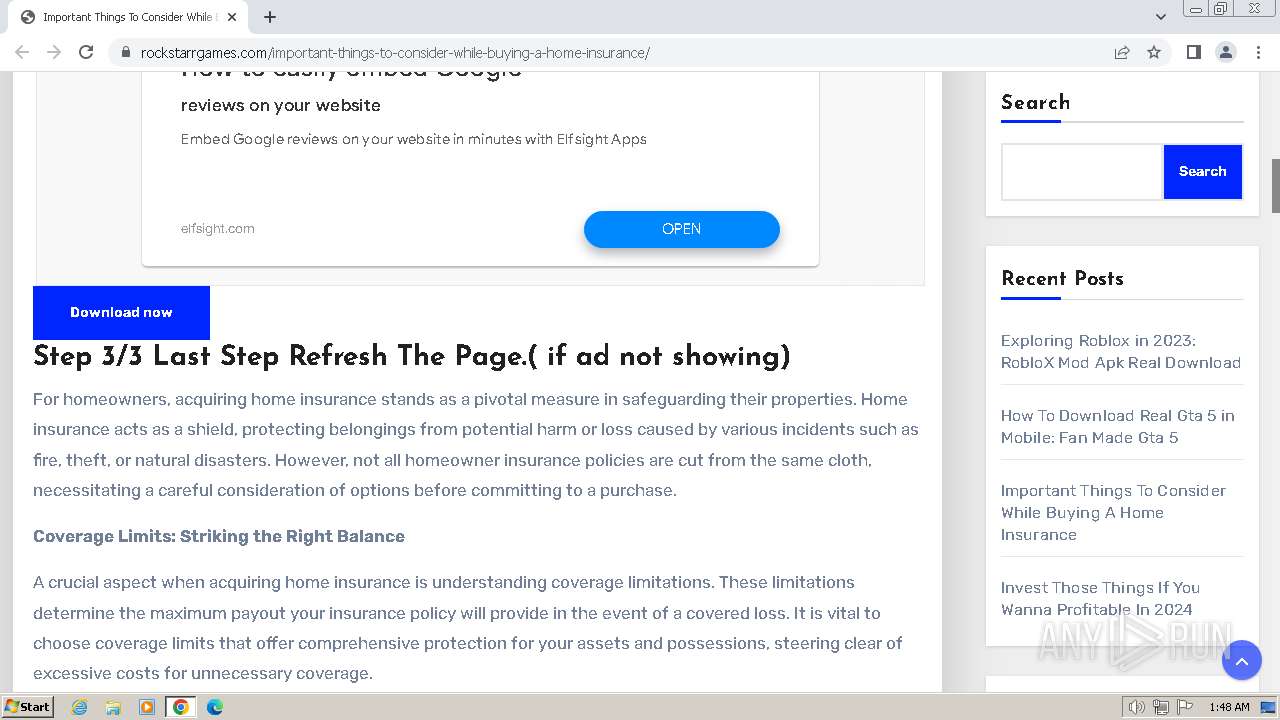View site security lock information

[x=125, y=52]
